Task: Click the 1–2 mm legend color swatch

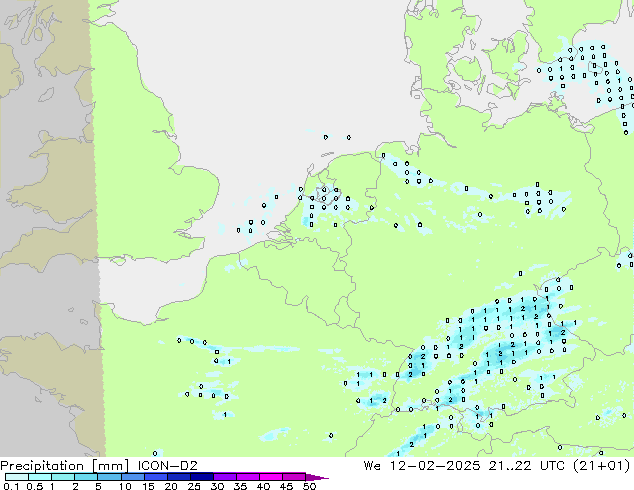Action: 63,477
